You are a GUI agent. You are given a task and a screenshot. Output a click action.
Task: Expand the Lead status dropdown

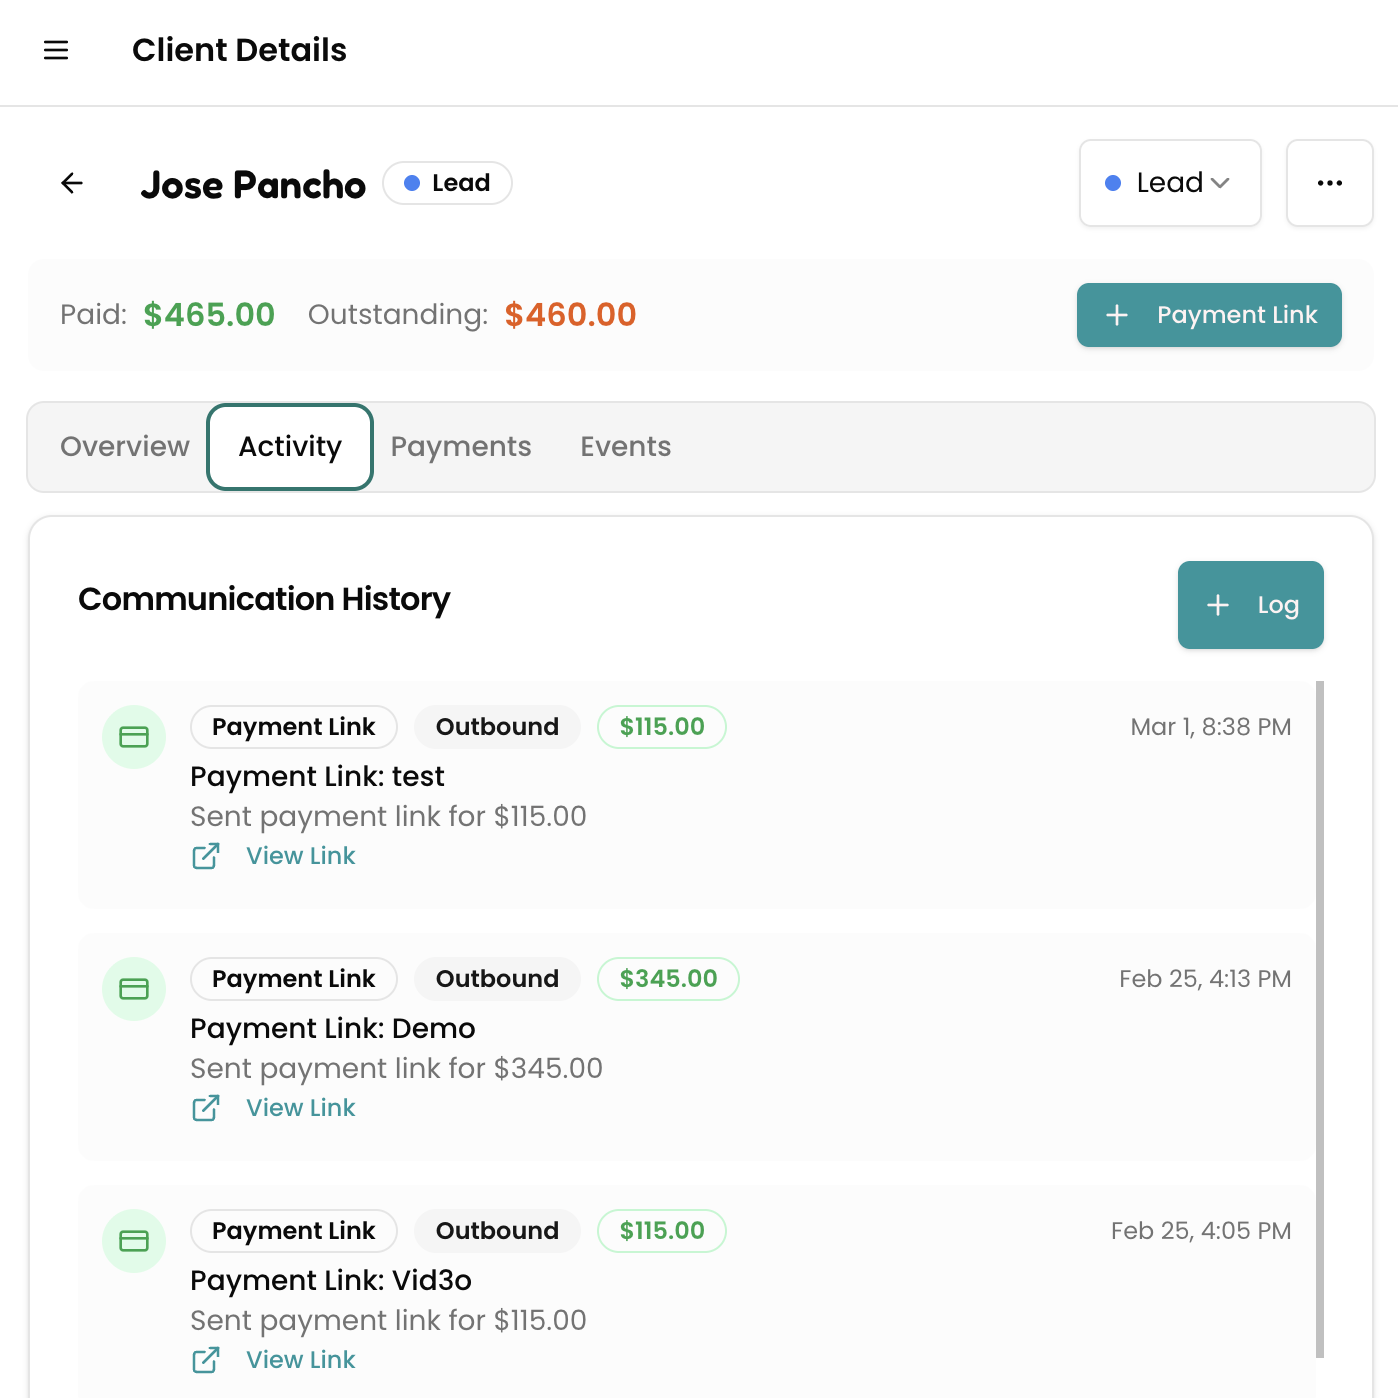pyautogui.click(x=1169, y=183)
